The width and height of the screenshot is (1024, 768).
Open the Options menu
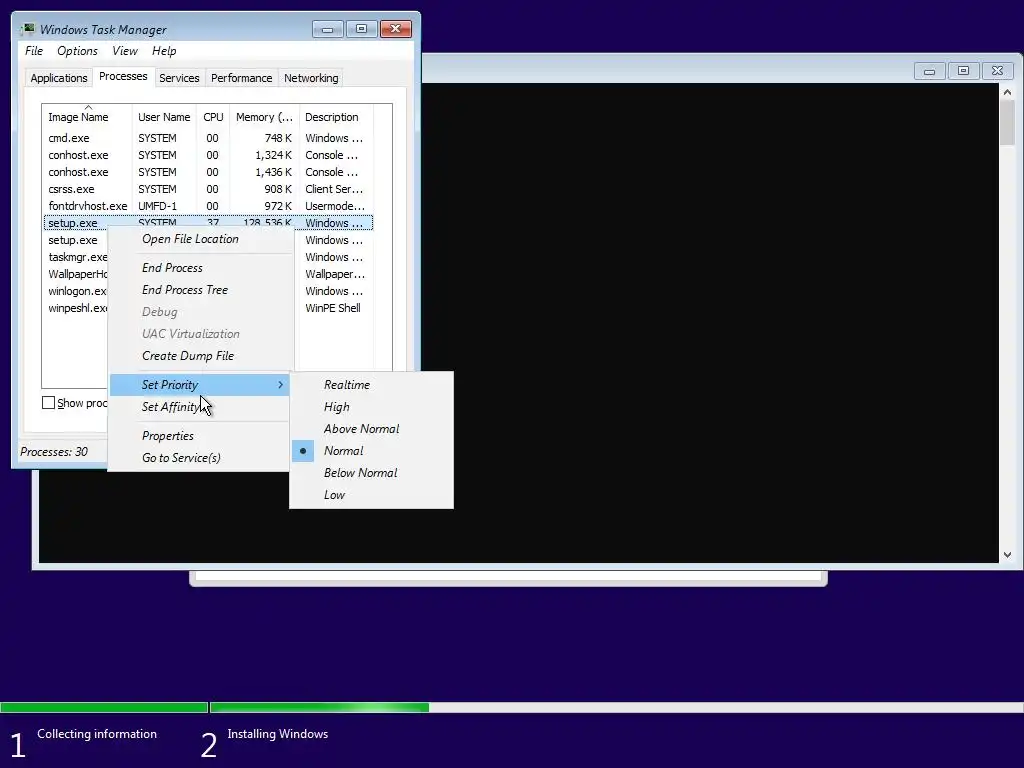tap(77, 51)
